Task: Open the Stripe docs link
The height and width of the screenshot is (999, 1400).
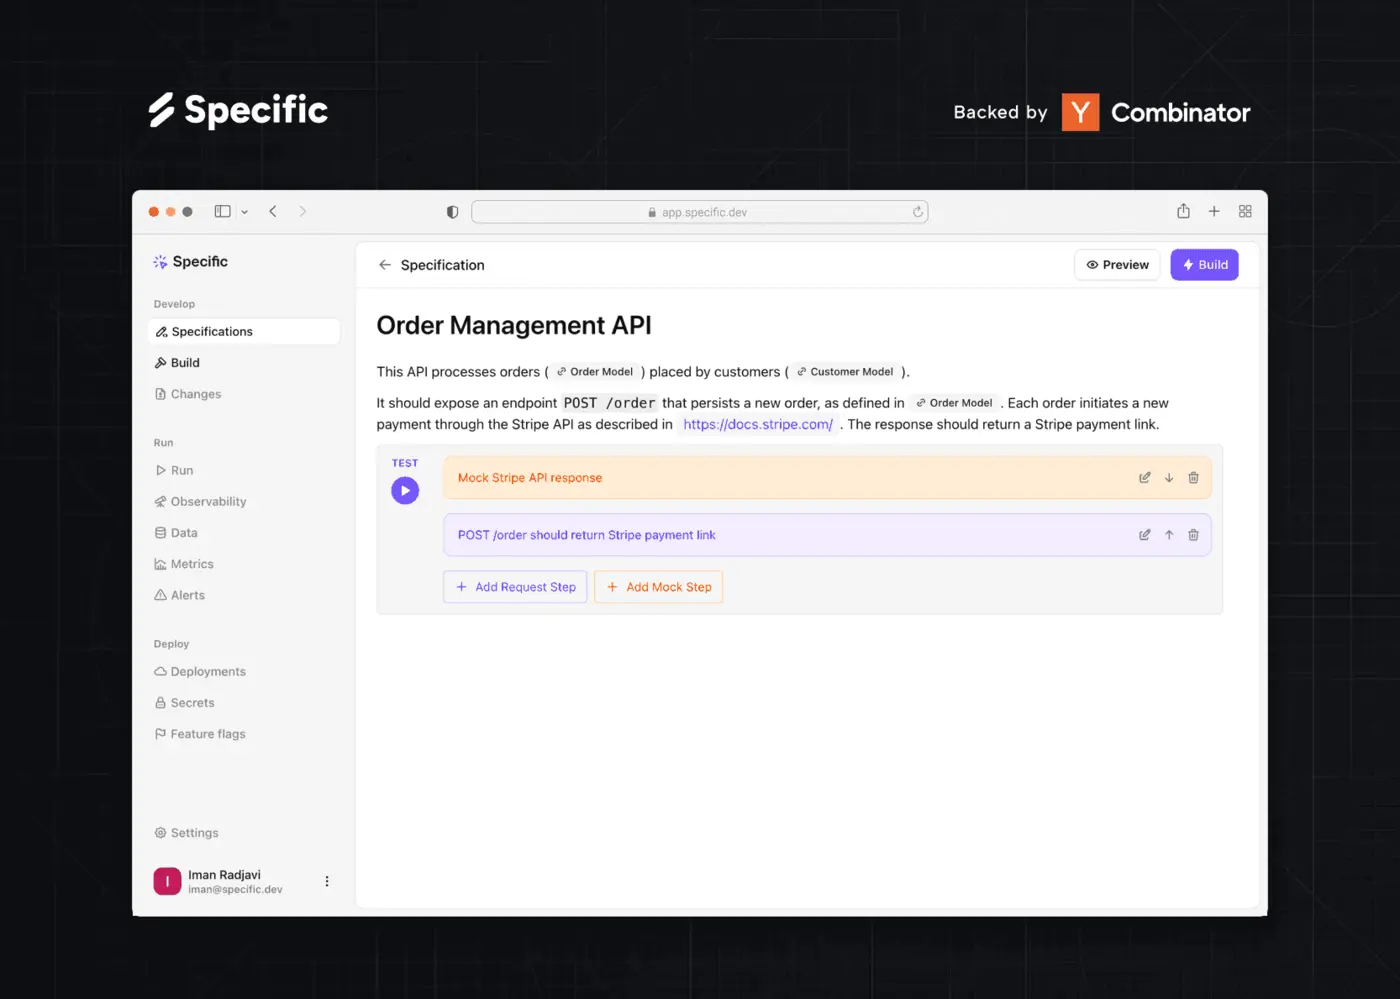Action: [x=757, y=425]
